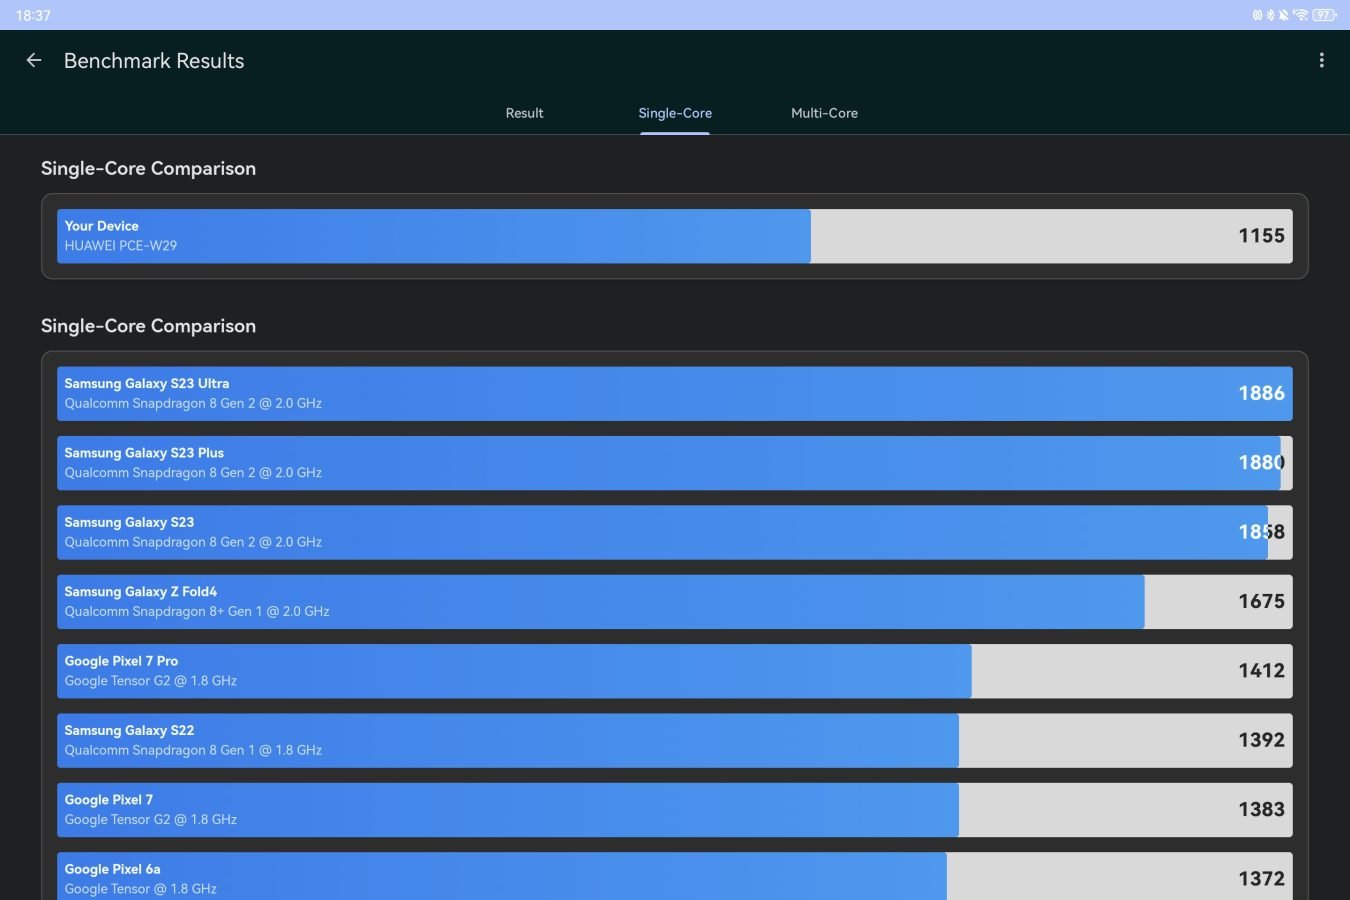
Task: Tap the 1675 score value
Action: [x=1261, y=601]
